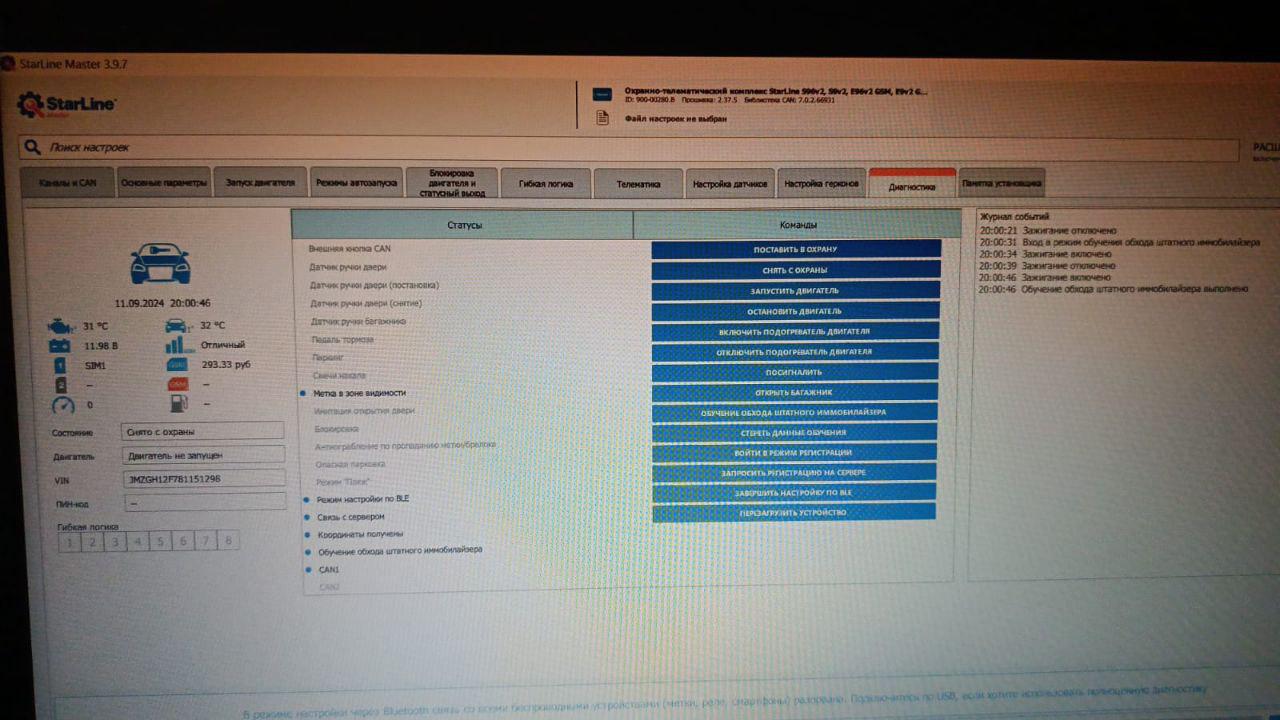Click status row Метка в зоне видимости
This screenshot has width=1280, height=720.
pos(359,393)
